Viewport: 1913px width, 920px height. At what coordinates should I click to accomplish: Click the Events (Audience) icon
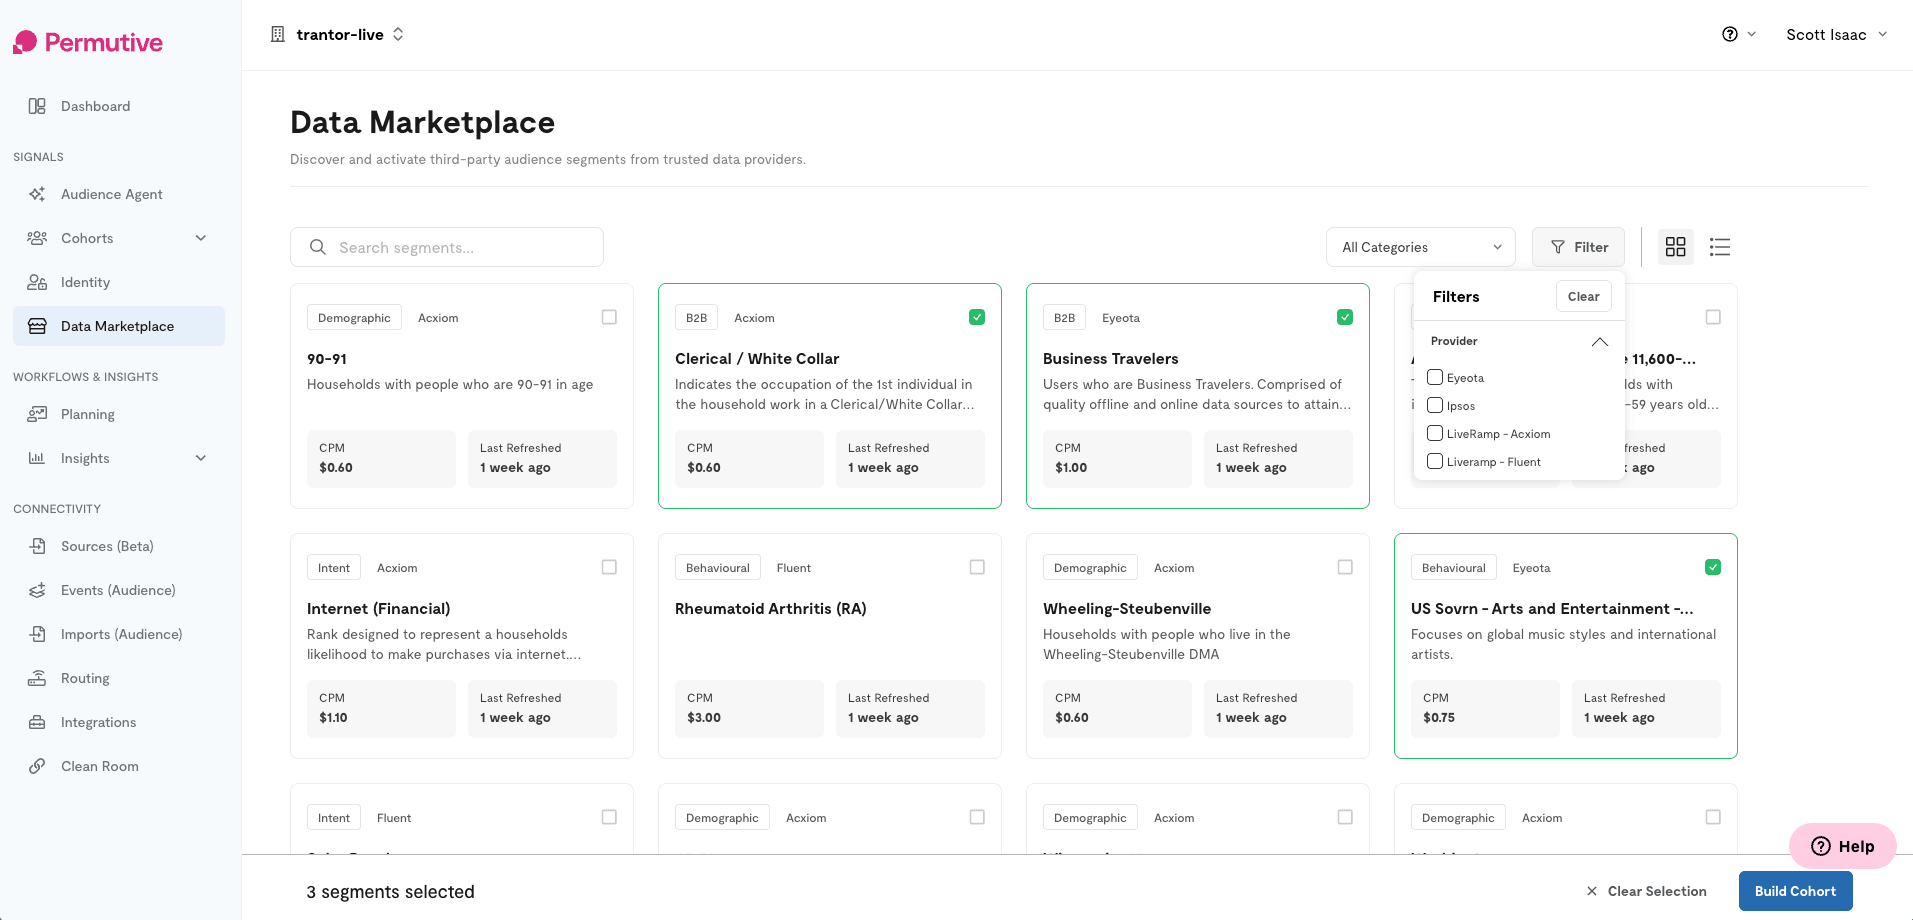coord(37,590)
